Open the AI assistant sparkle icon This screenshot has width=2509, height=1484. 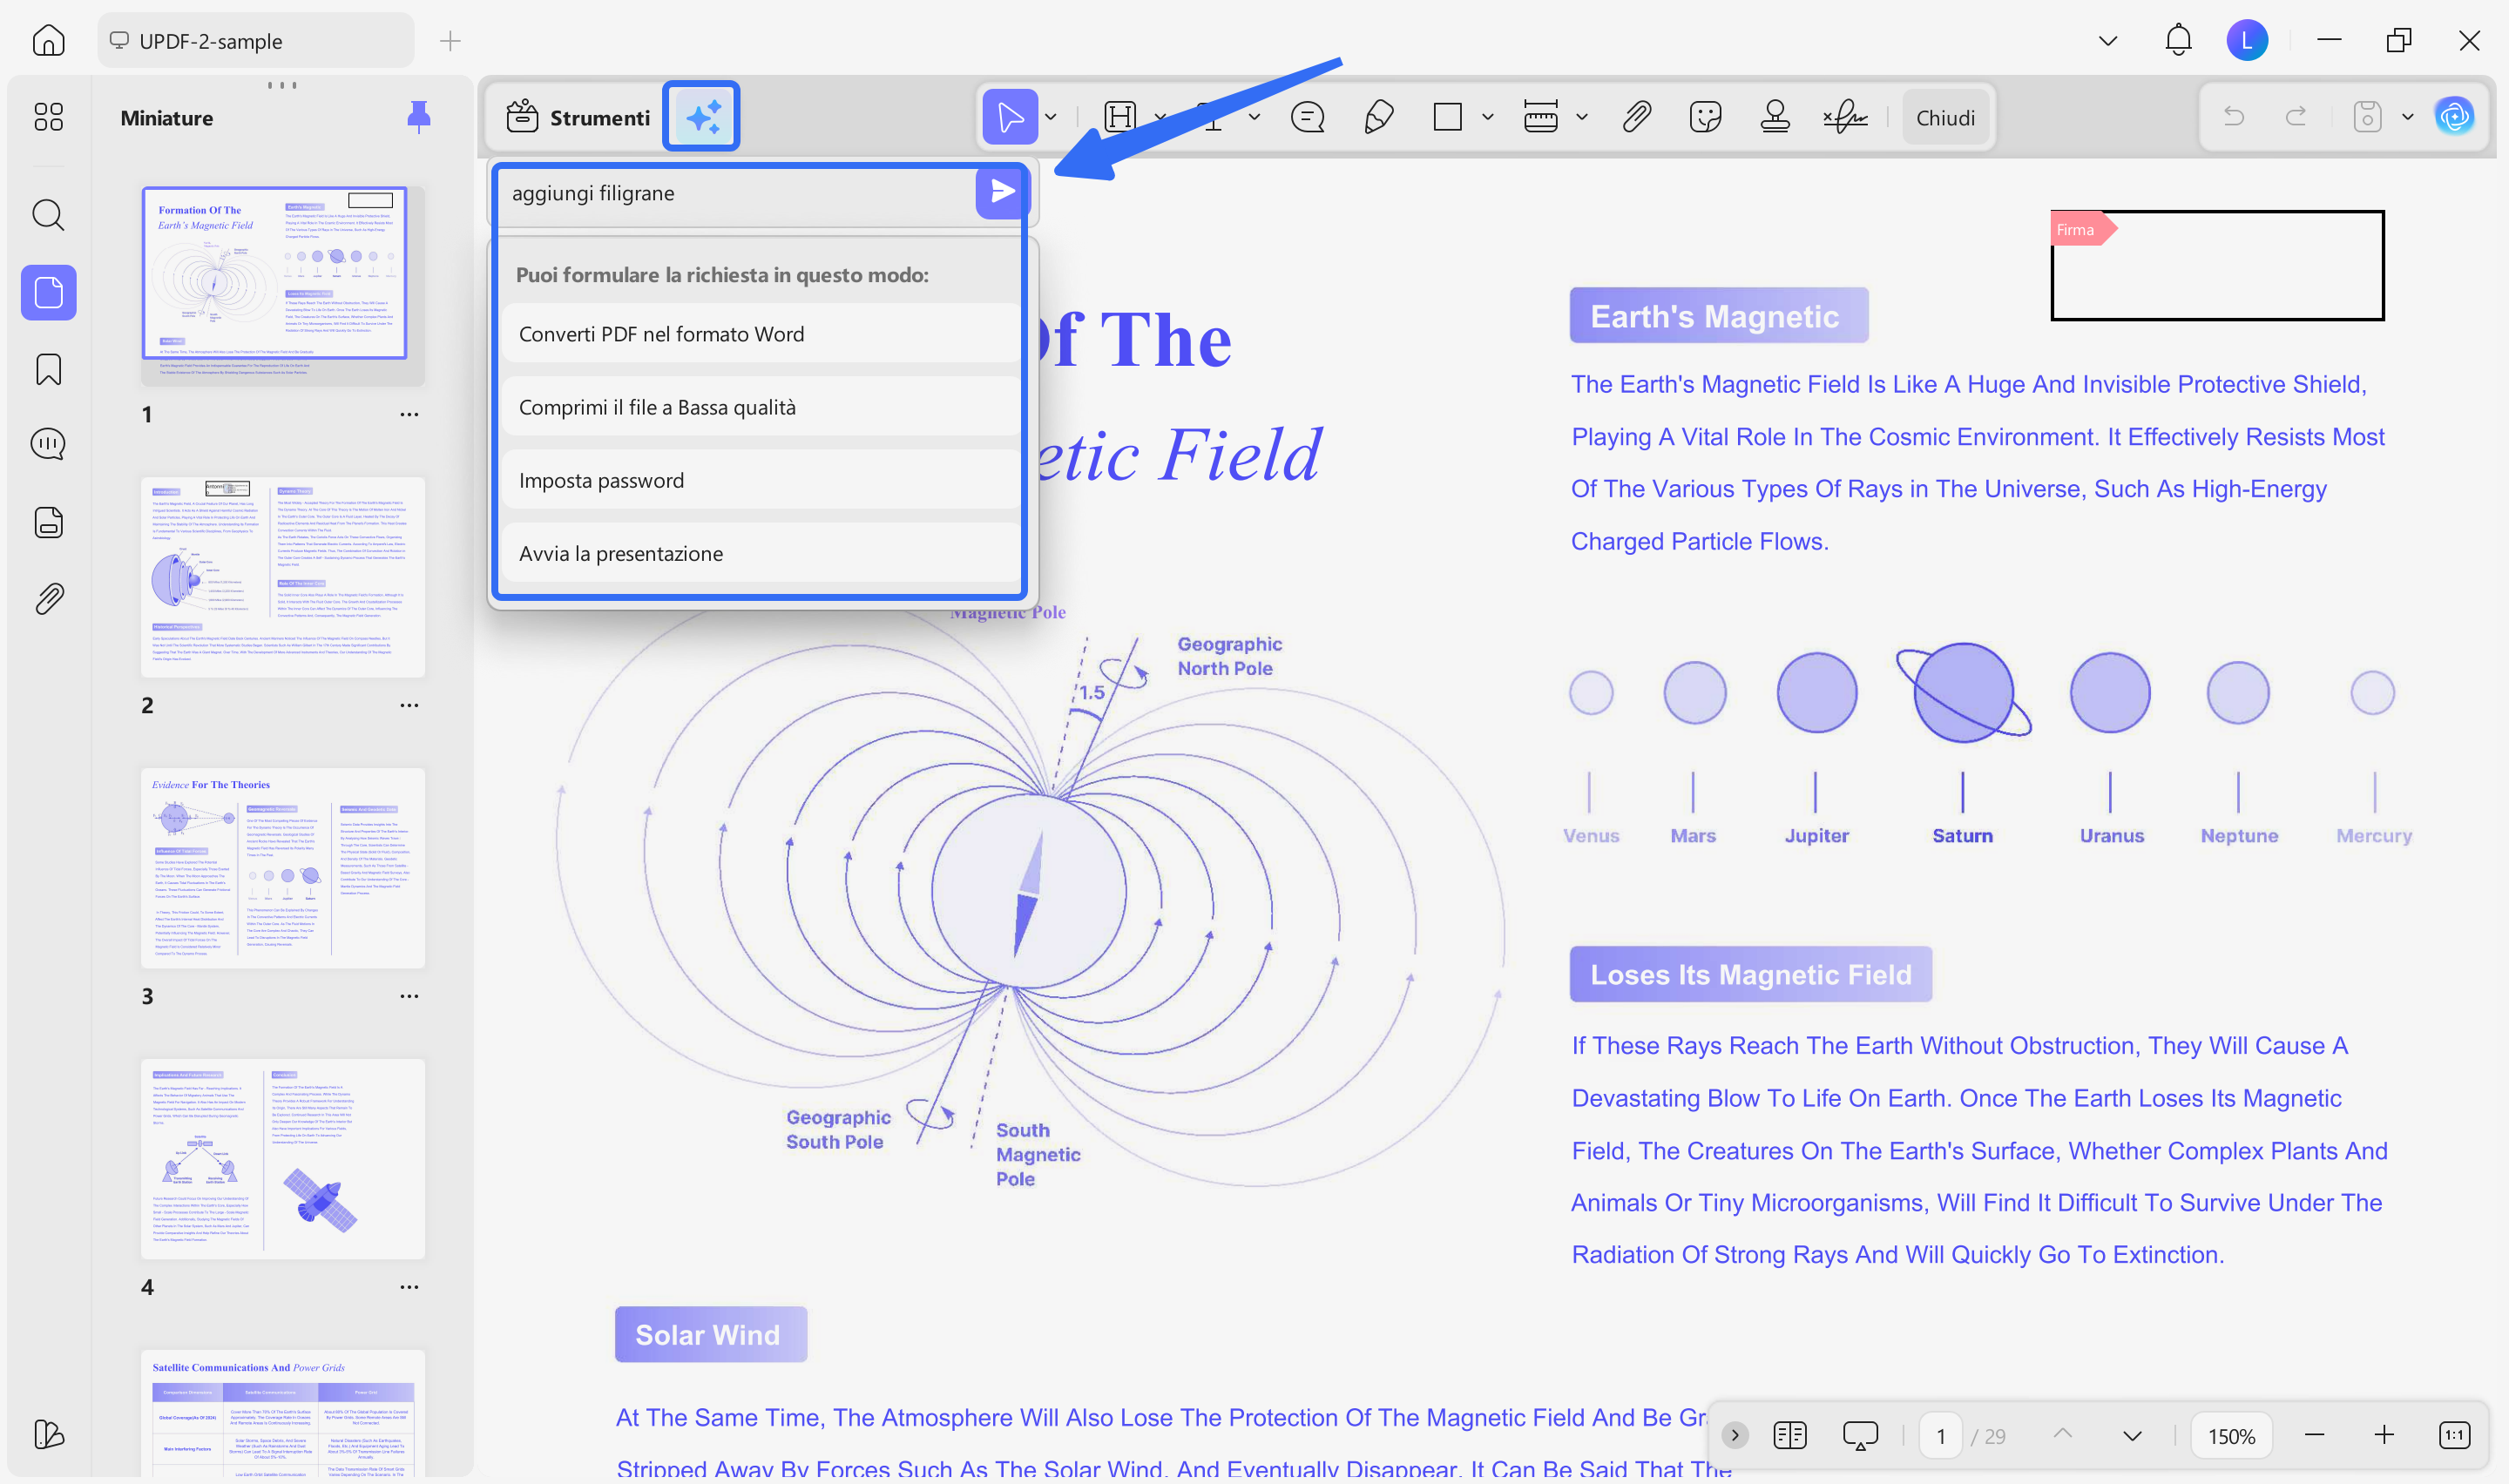coord(701,116)
